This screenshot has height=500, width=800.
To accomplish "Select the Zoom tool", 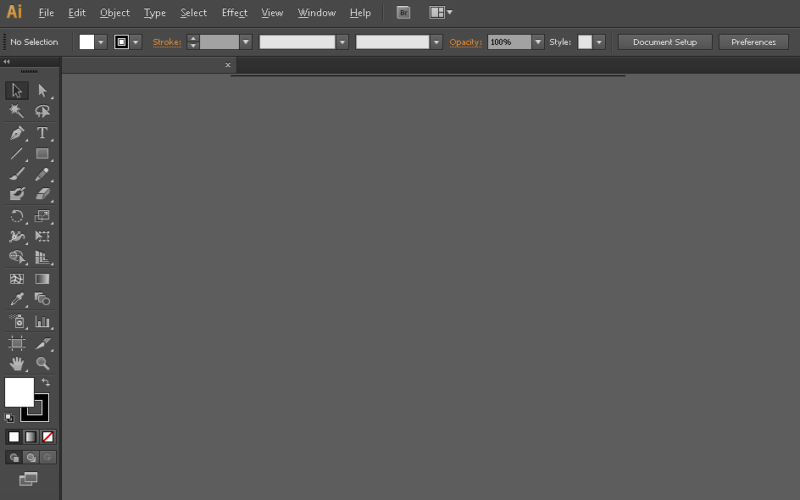I will [x=42, y=363].
